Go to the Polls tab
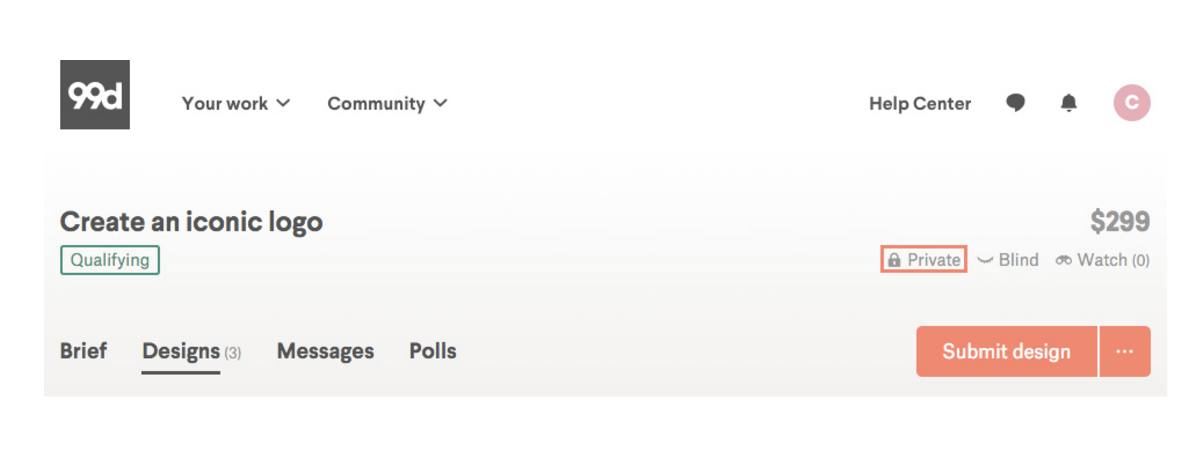Viewport: 1202px width, 456px height. point(432,351)
